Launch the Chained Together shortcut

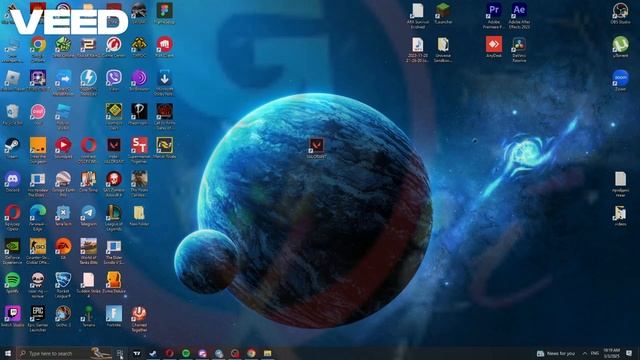[139, 314]
